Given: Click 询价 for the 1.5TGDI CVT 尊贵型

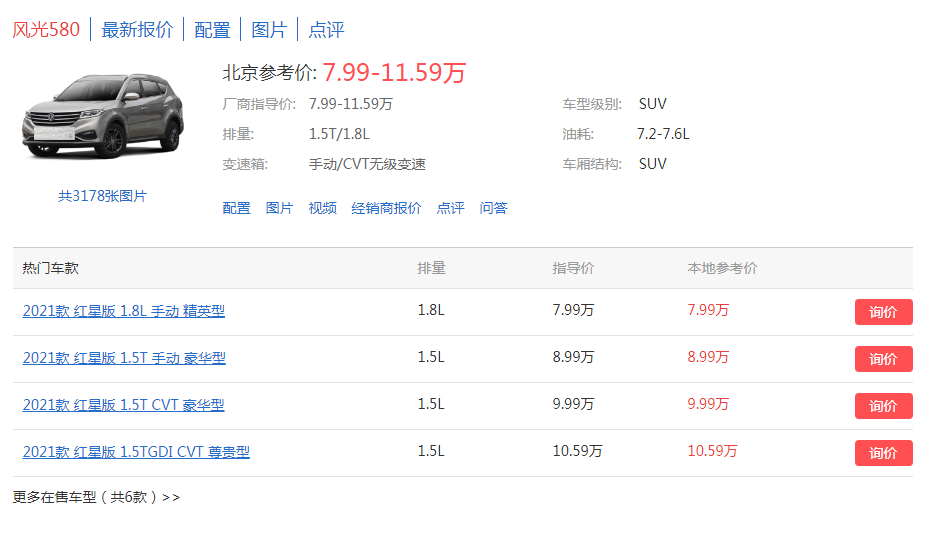Looking at the screenshot, I should pos(883,453).
